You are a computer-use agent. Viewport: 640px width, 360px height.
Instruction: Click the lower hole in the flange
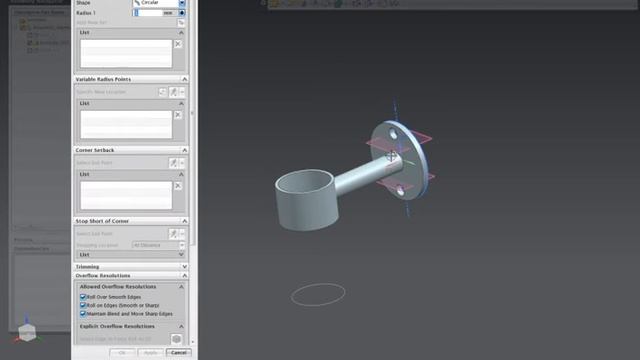pyautogui.click(x=400, y=191)
